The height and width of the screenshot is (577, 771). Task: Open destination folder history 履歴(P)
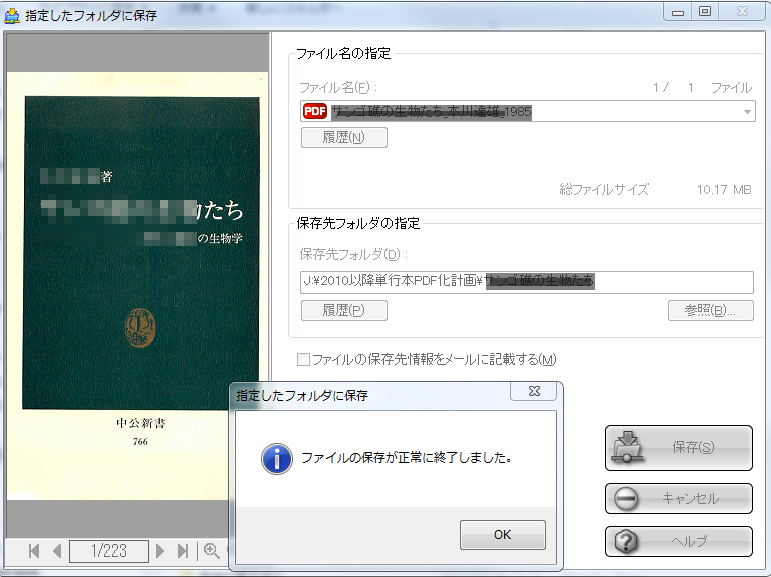tap(344, 310)
